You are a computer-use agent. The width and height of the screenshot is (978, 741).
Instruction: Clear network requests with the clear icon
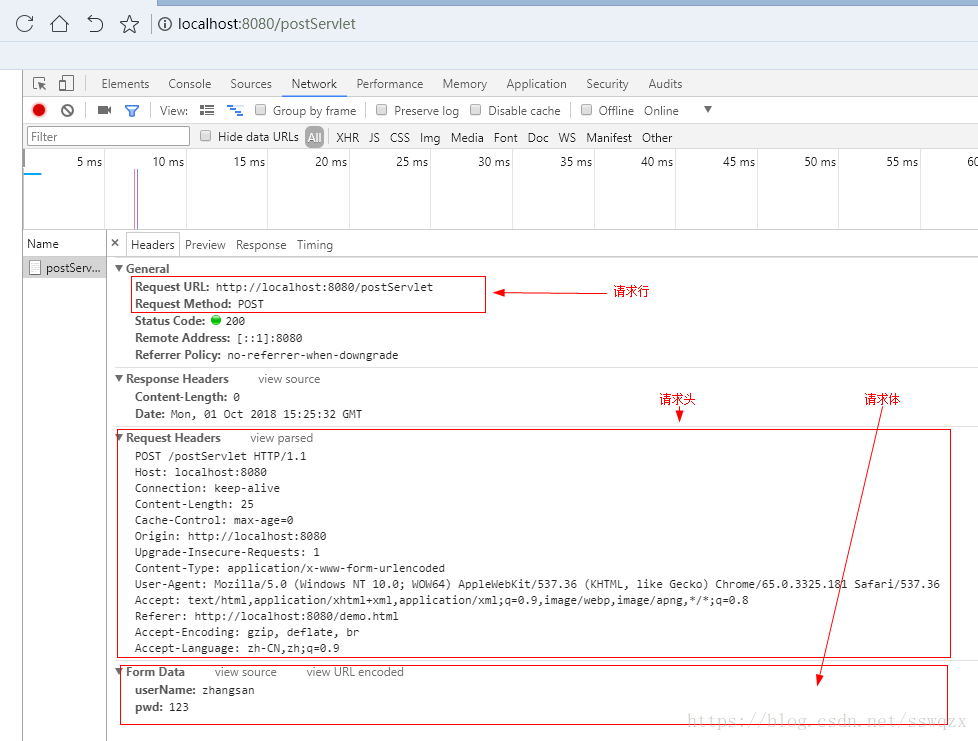pos(65,110)
